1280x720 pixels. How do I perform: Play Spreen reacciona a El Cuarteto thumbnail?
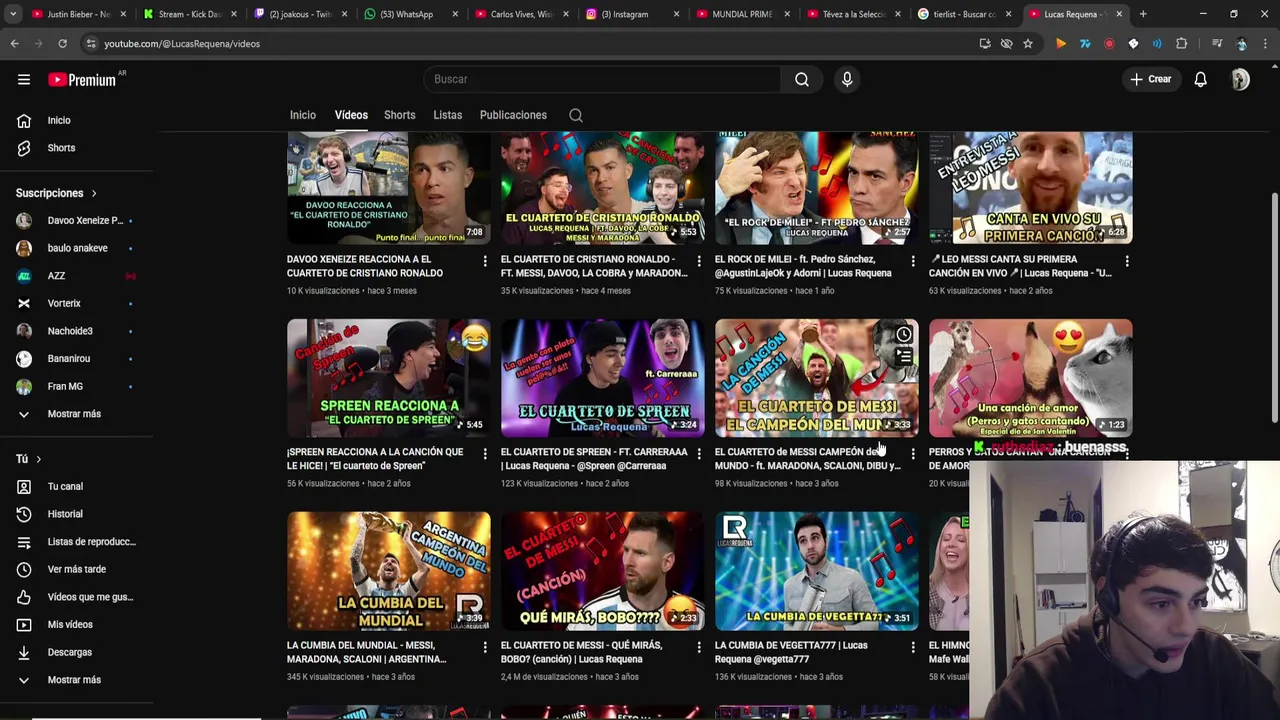389,378
